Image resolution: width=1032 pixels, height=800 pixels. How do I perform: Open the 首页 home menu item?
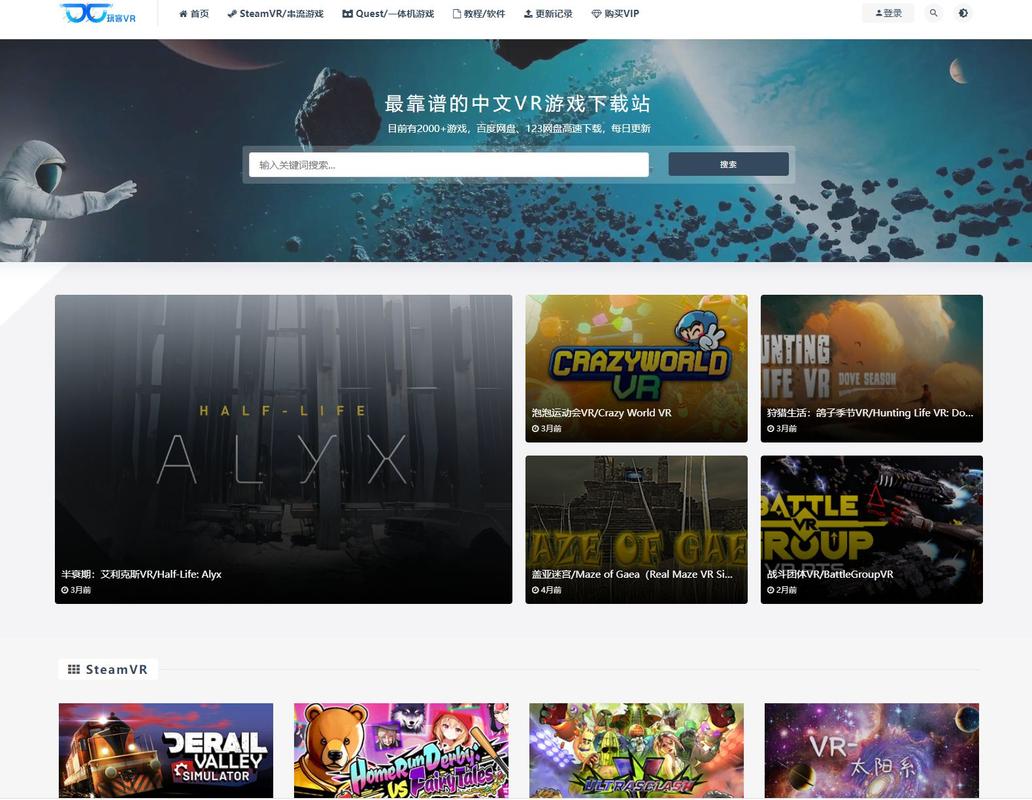(x=194, y=13)
